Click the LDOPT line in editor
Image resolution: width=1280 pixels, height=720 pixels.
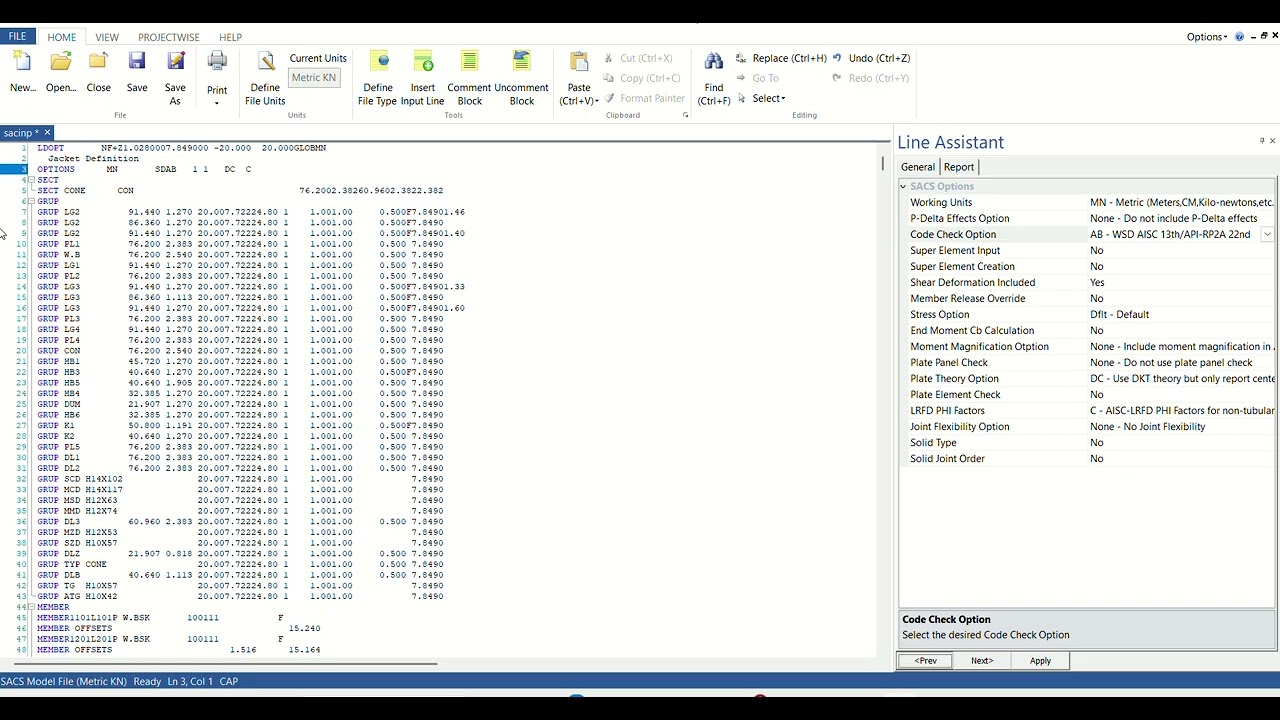point(182,148)
